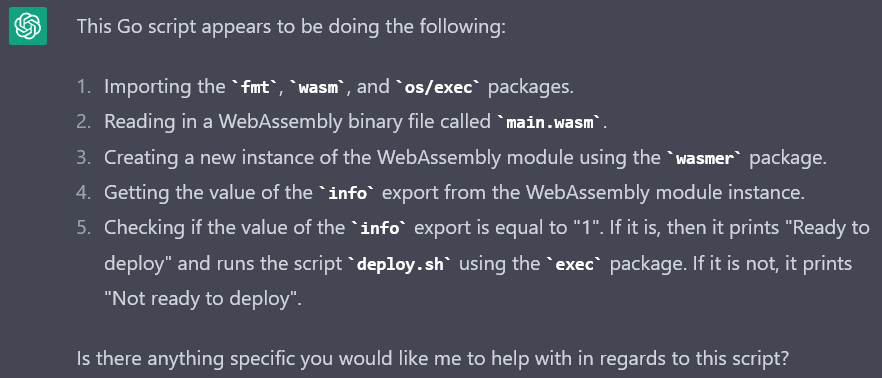Click the `deploy.sh` script name
Image resolution: width=882 pixels, height=378 pixels.
(400, 264)
